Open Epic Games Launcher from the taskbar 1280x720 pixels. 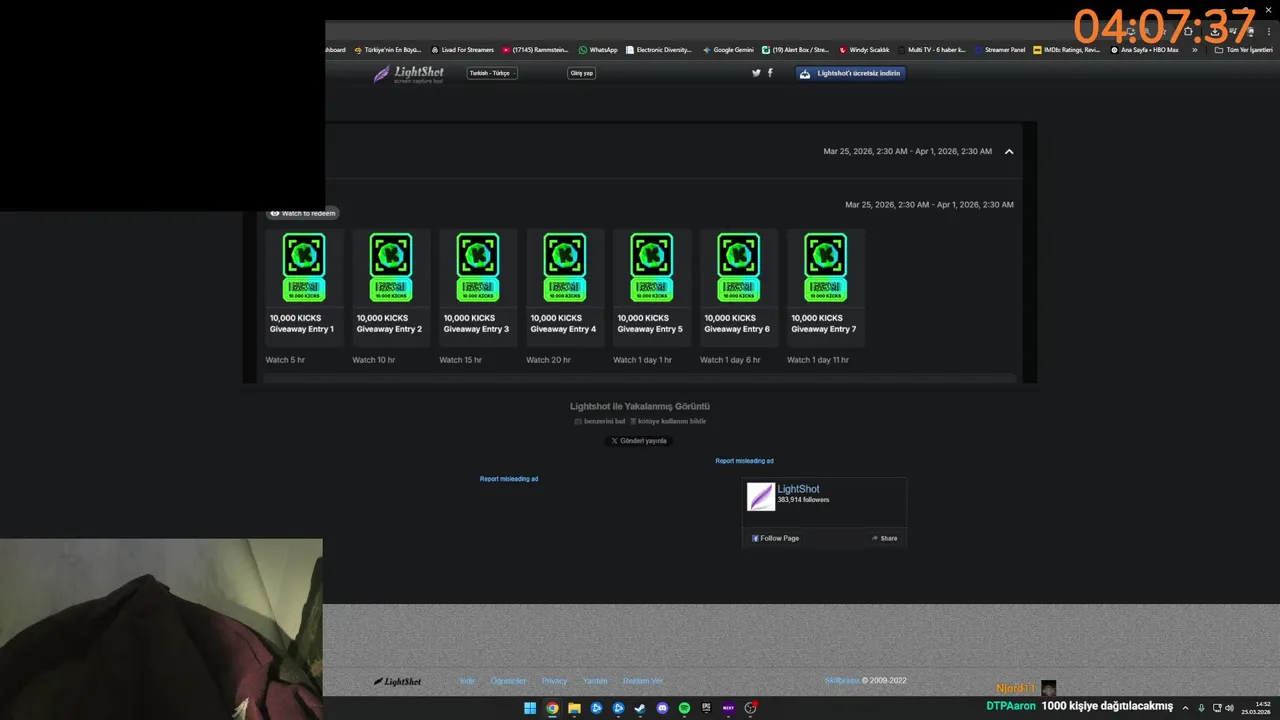pyautogui.click(x=706, y=708)
